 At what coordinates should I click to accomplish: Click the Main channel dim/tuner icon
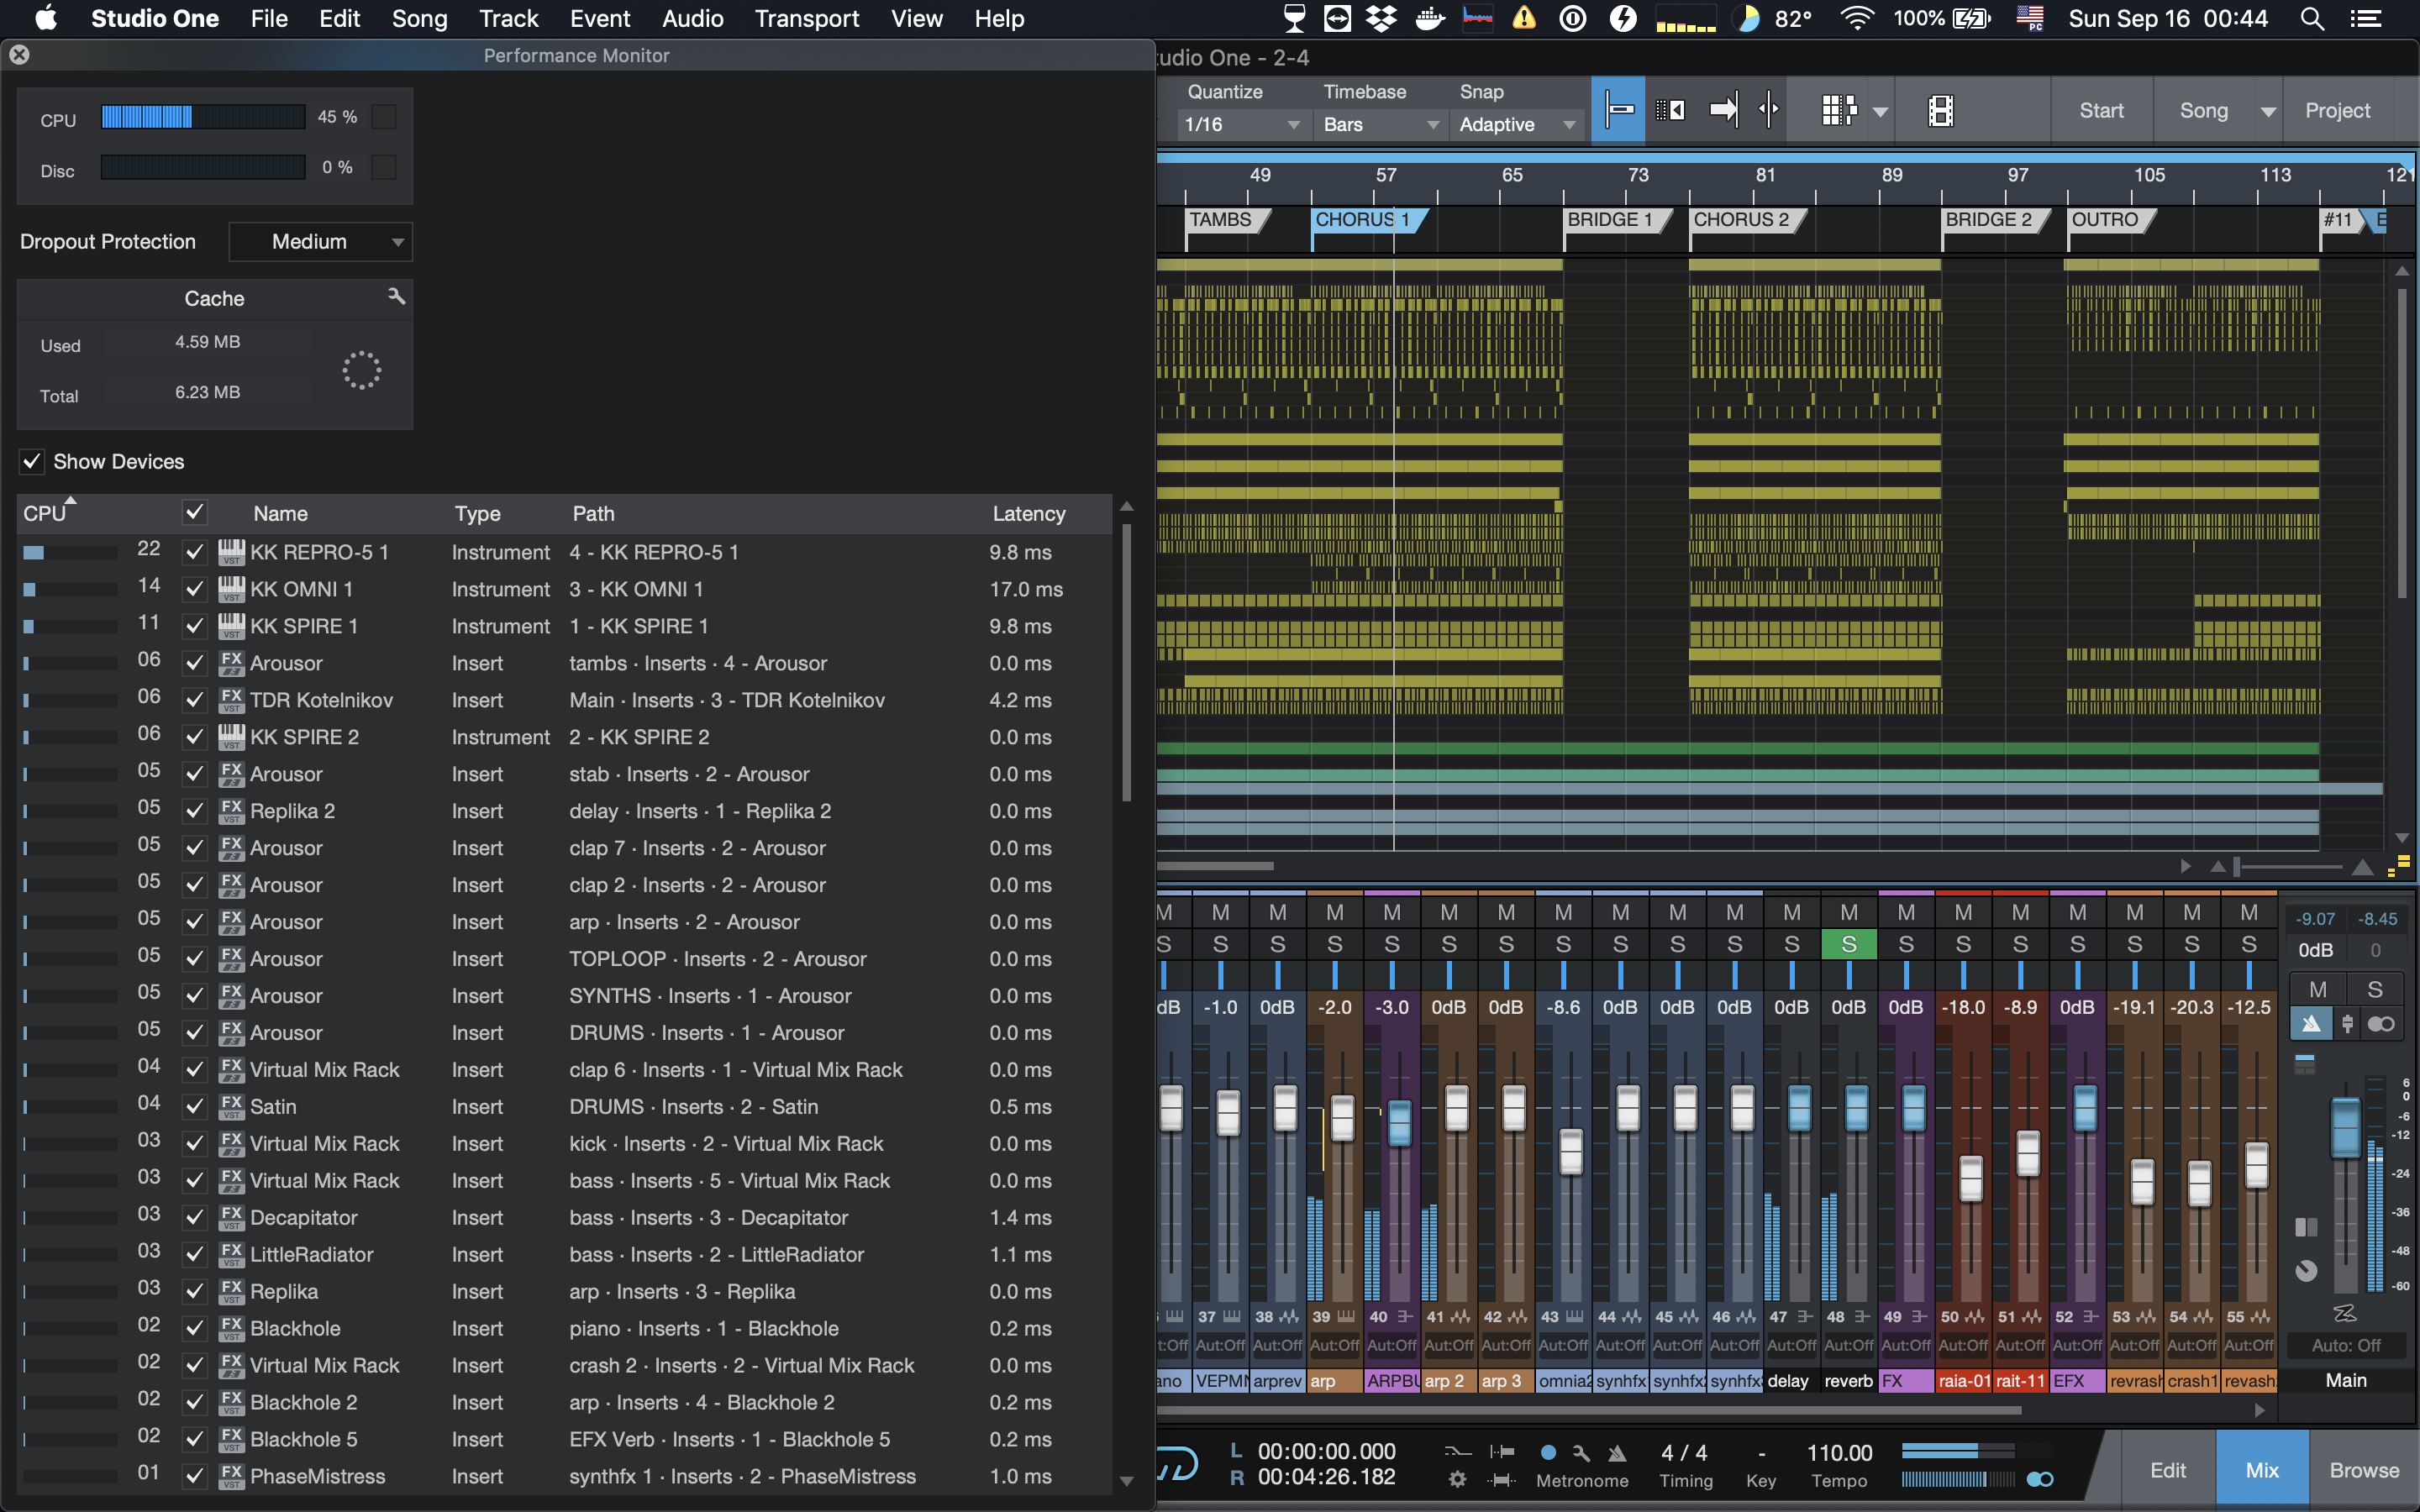[2306, 1271]
